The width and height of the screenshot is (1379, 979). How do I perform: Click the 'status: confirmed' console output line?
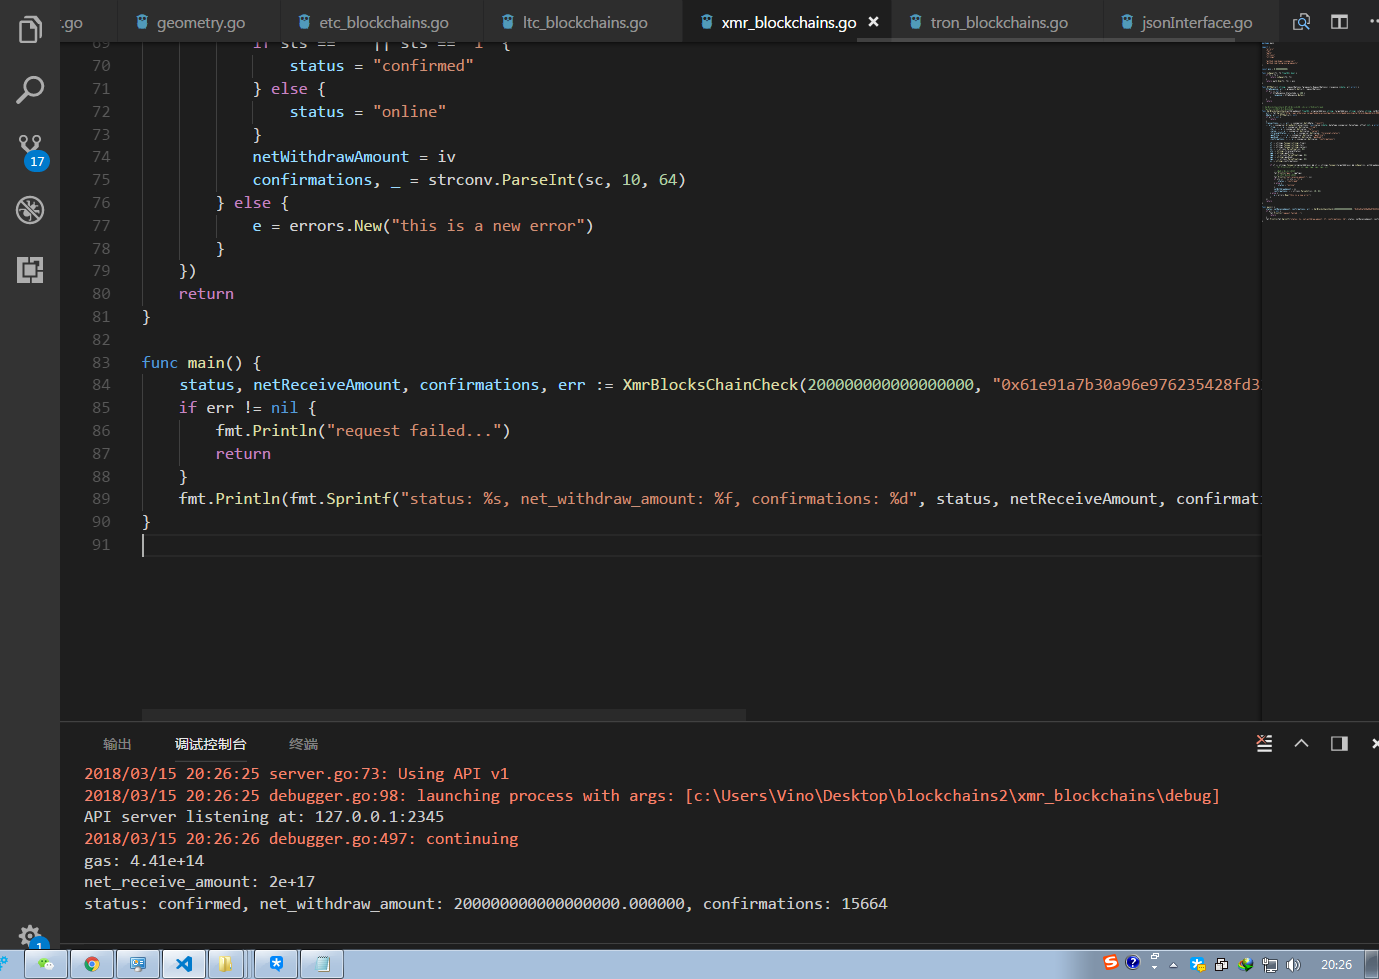tap(486, 904)
